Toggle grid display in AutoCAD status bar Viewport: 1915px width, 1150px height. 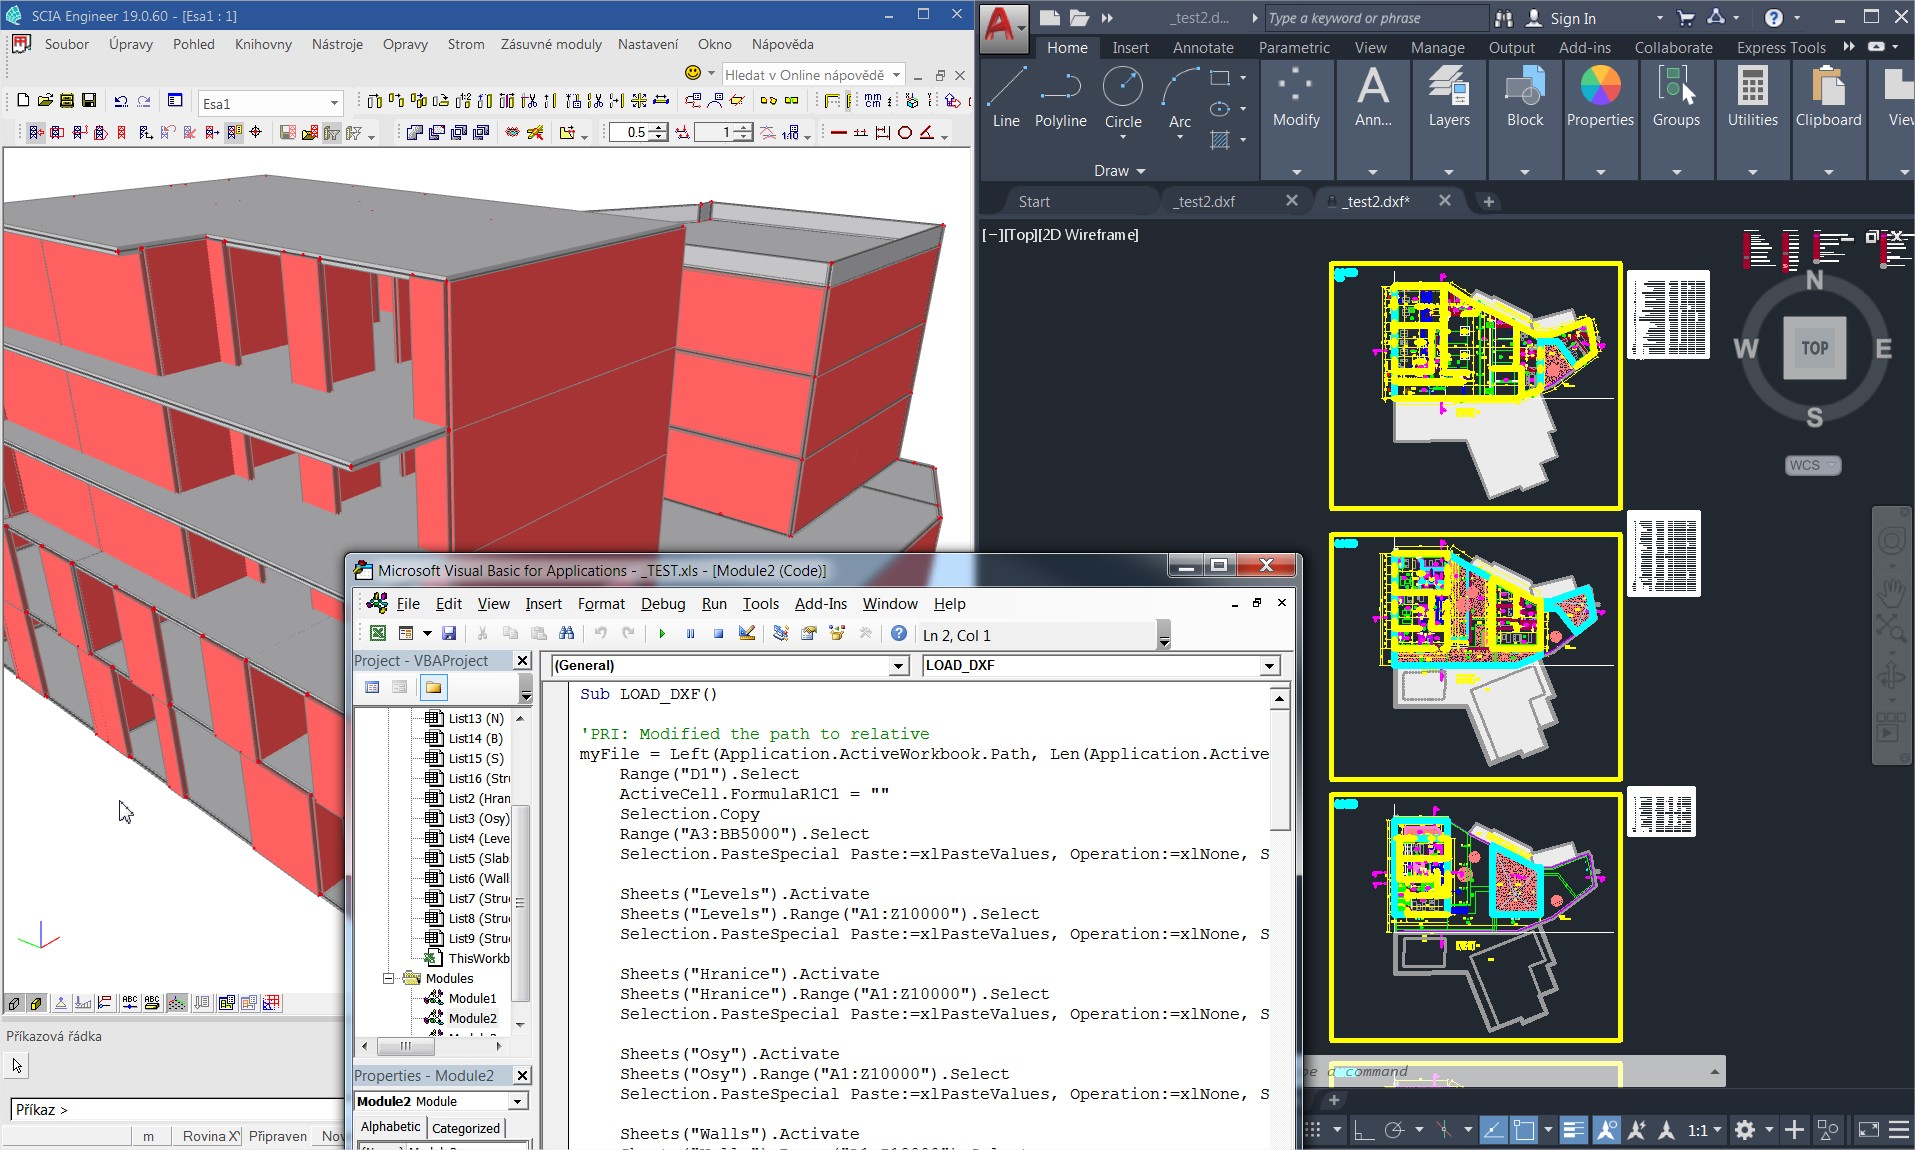click(1313, 1130)
